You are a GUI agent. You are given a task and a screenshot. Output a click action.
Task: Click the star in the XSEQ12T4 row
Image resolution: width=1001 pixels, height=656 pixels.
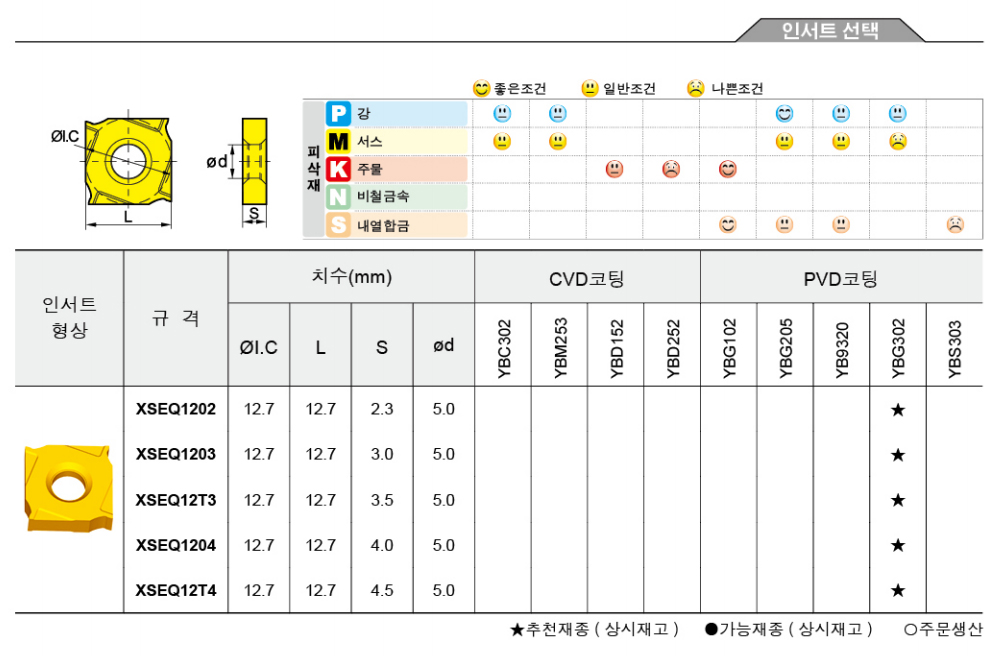click(x=898, y=591)
